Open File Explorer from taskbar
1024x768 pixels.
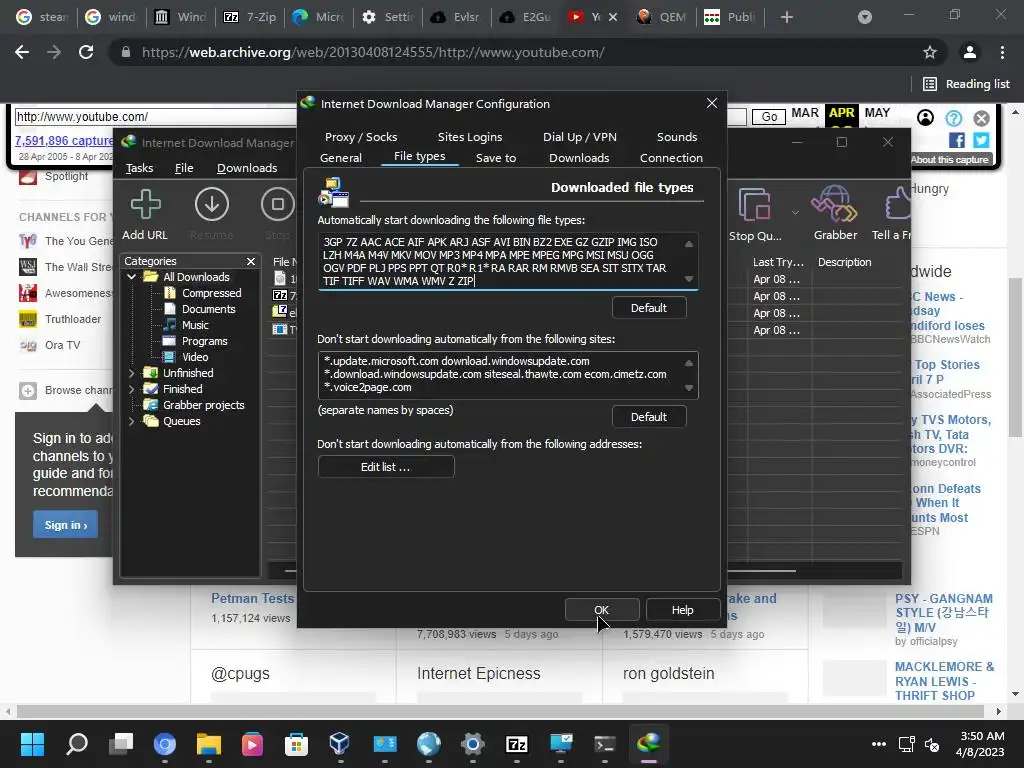pos(209,744)
